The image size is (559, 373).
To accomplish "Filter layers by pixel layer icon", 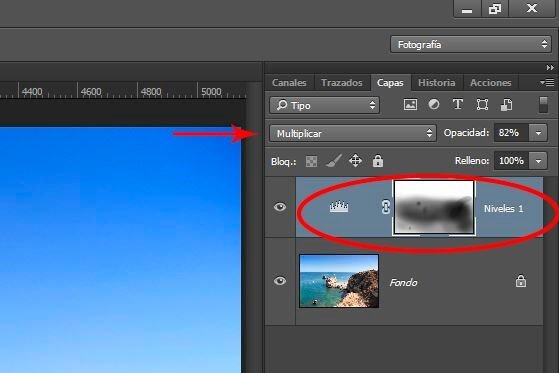I will 410,104.
